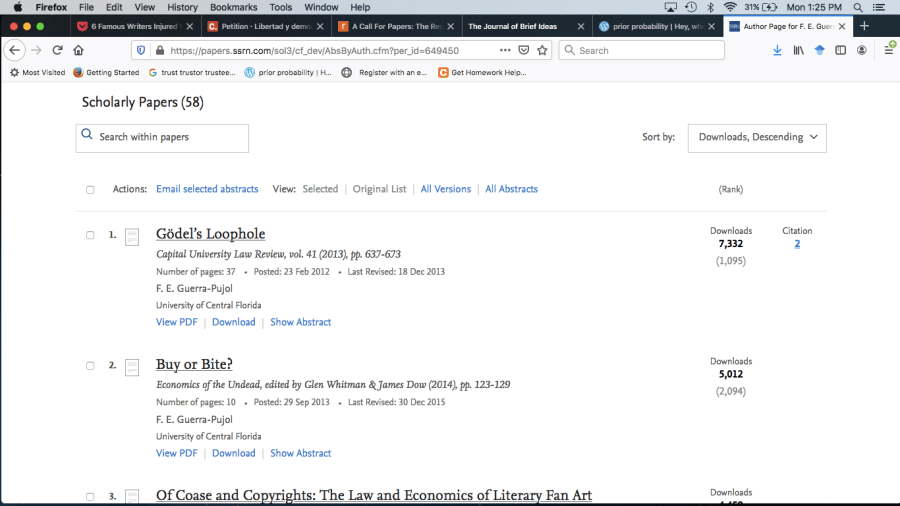The width and height of the screenshot is (900, 506).
Task: Open the Library icon in the toolbar
Action: pyautogui.click(x=798, y=50)
